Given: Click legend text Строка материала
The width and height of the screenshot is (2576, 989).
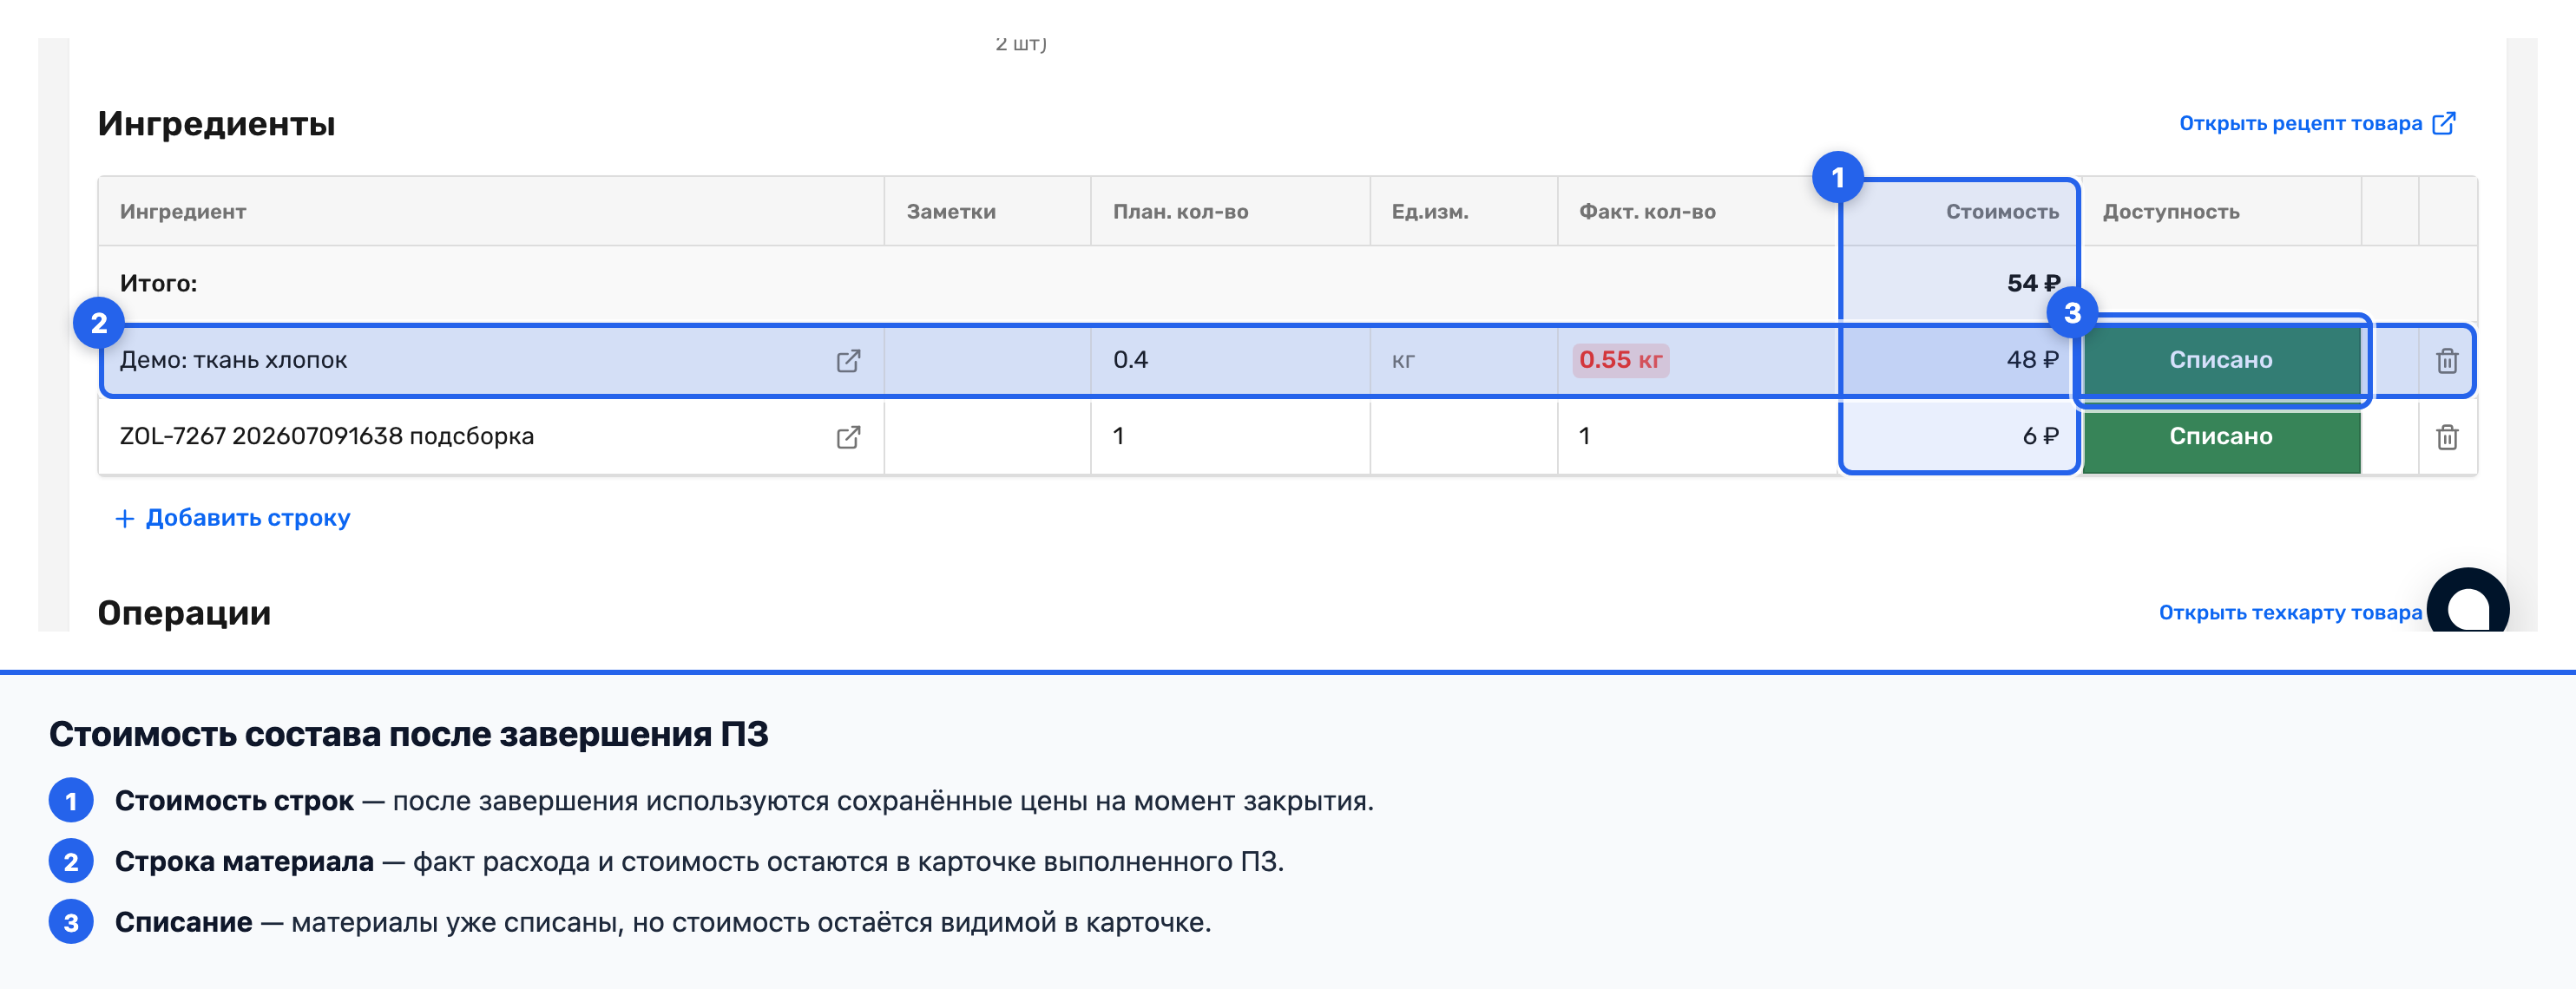Looking at the screenshot, I should (244, 862).
